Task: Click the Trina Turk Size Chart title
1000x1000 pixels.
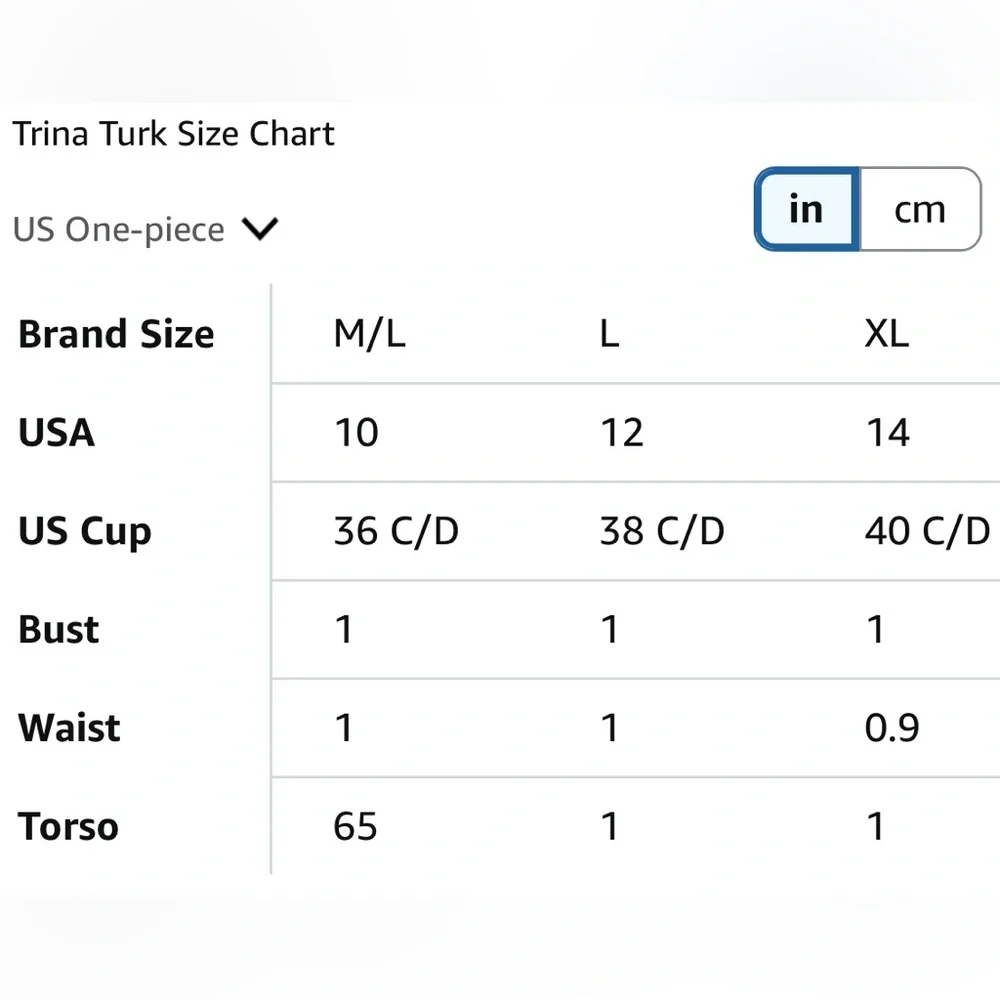Action: [173, 133]
